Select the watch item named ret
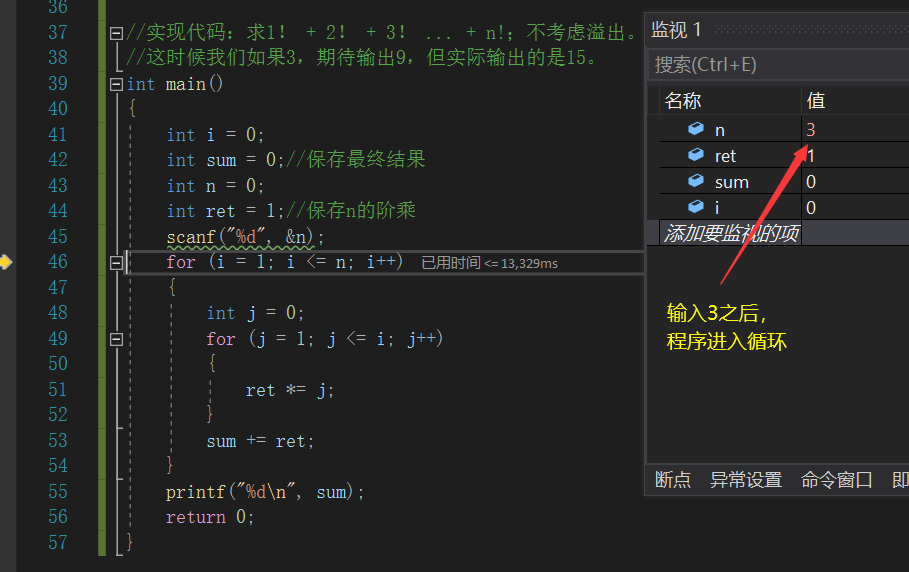 725,156
